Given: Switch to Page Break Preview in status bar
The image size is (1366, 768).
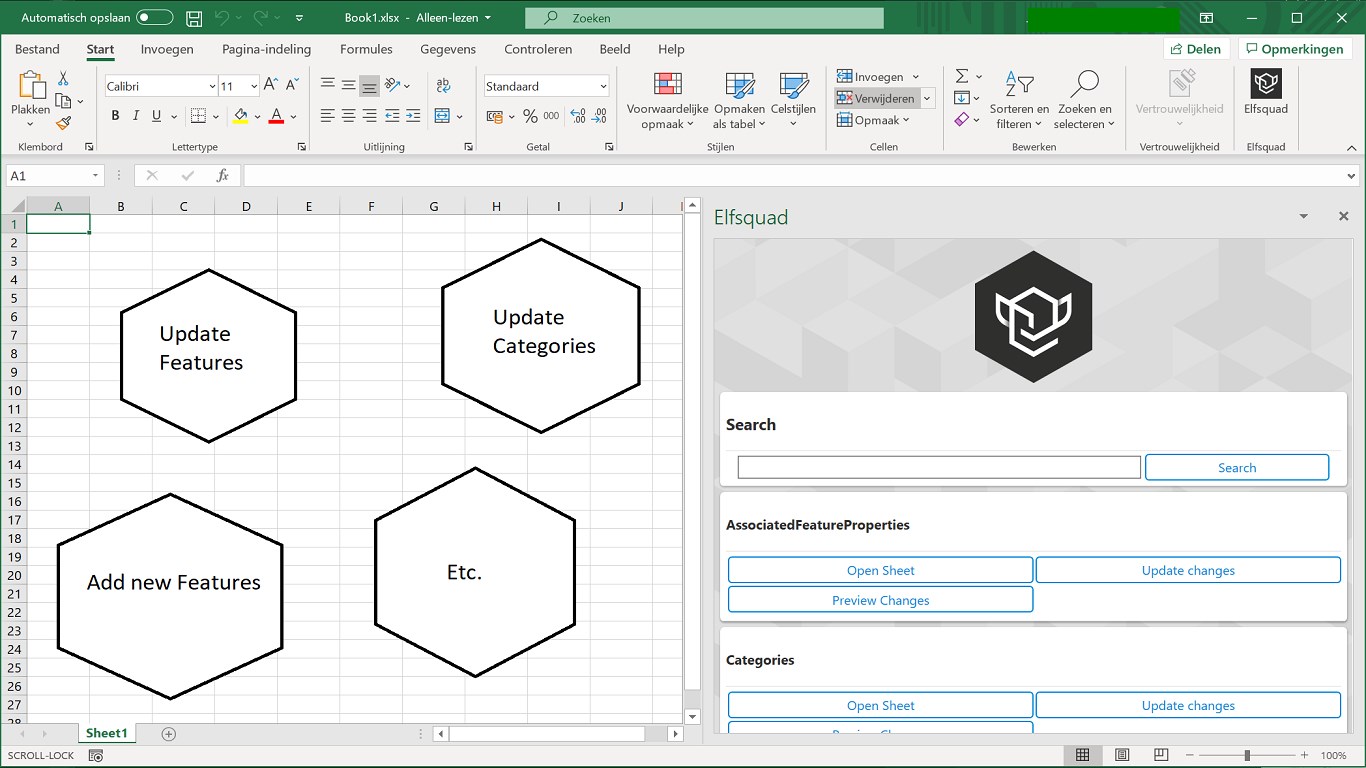Looking at the screenshot, I should (x=1161, y=755).
